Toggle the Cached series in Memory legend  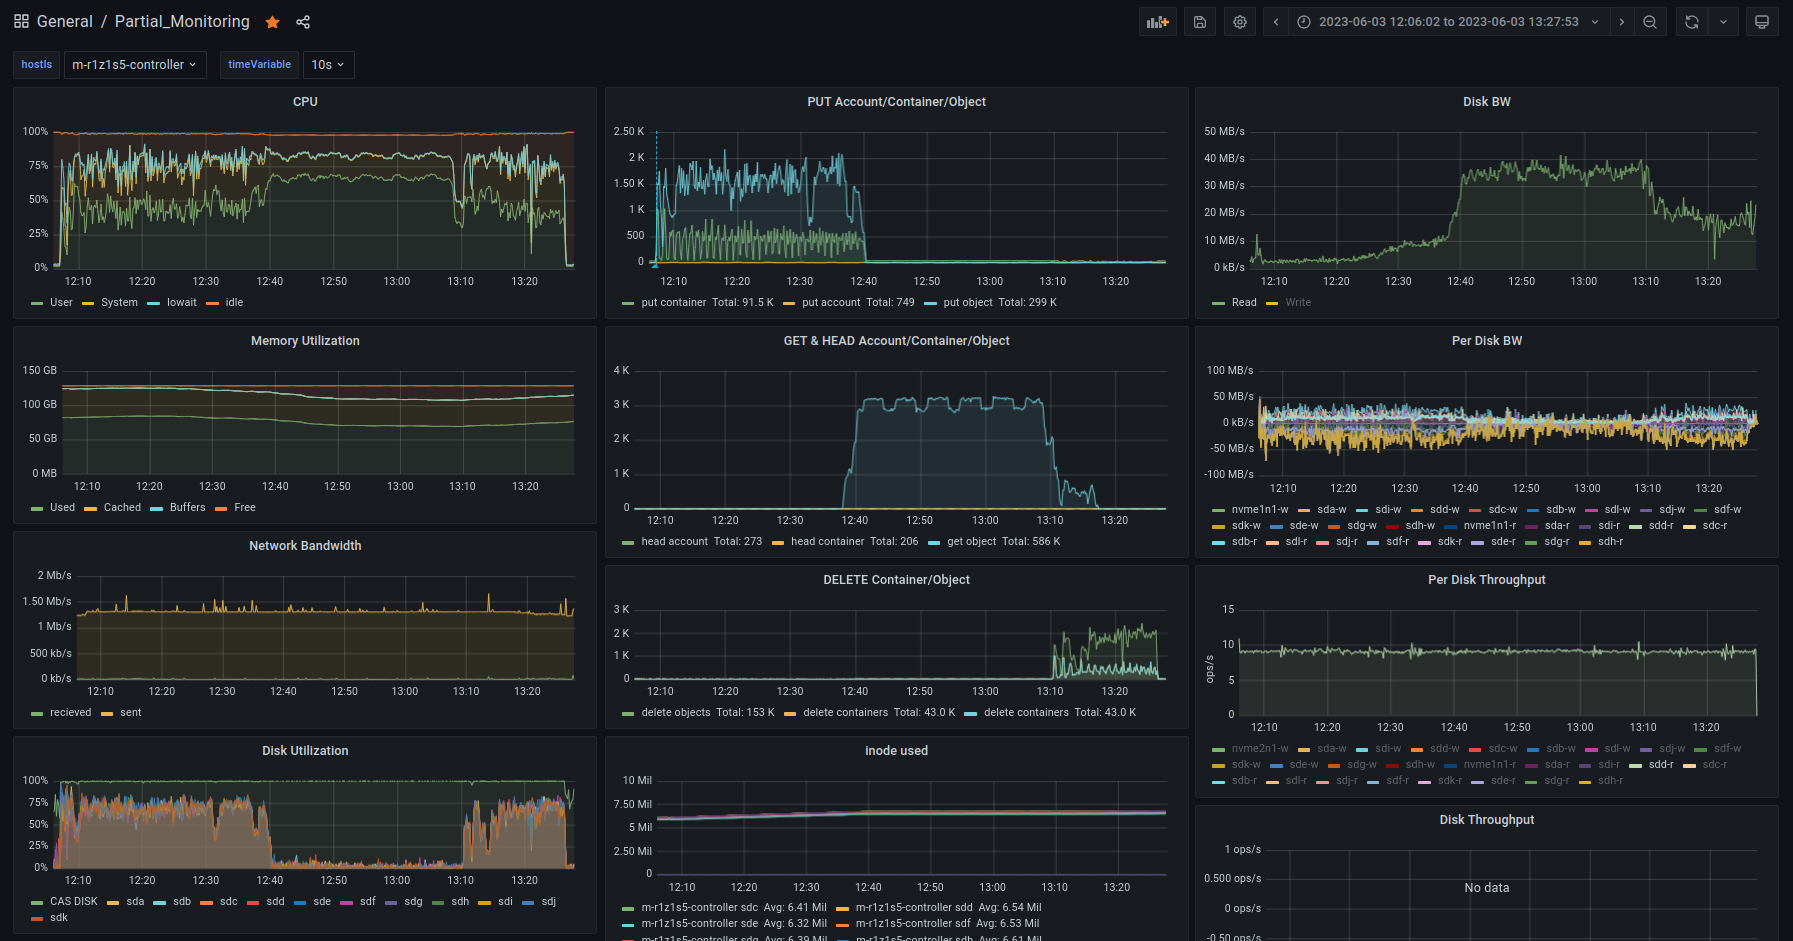pyautogui.click(x=122, y=508)
